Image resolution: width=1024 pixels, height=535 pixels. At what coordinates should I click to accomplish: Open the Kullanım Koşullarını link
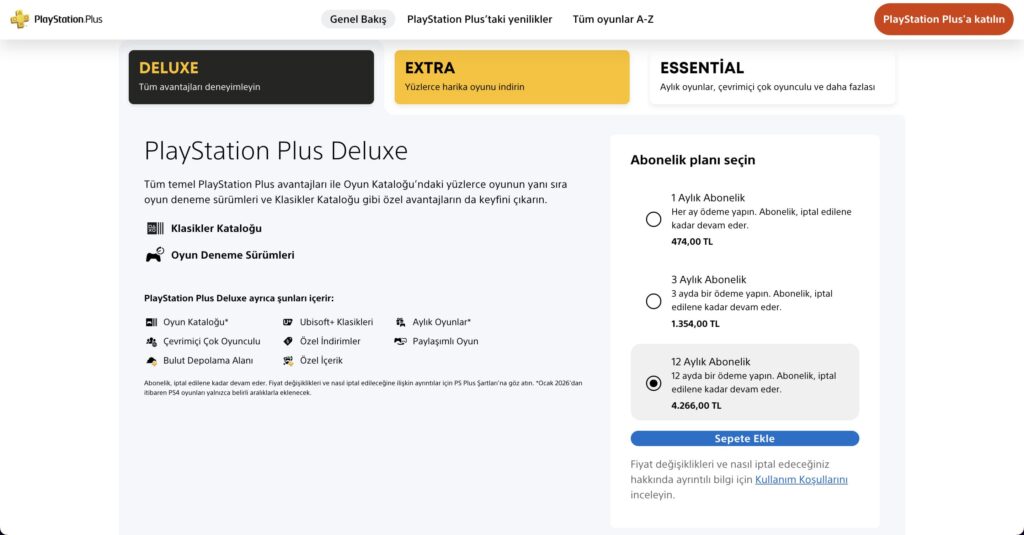click(x=801, y=479)
